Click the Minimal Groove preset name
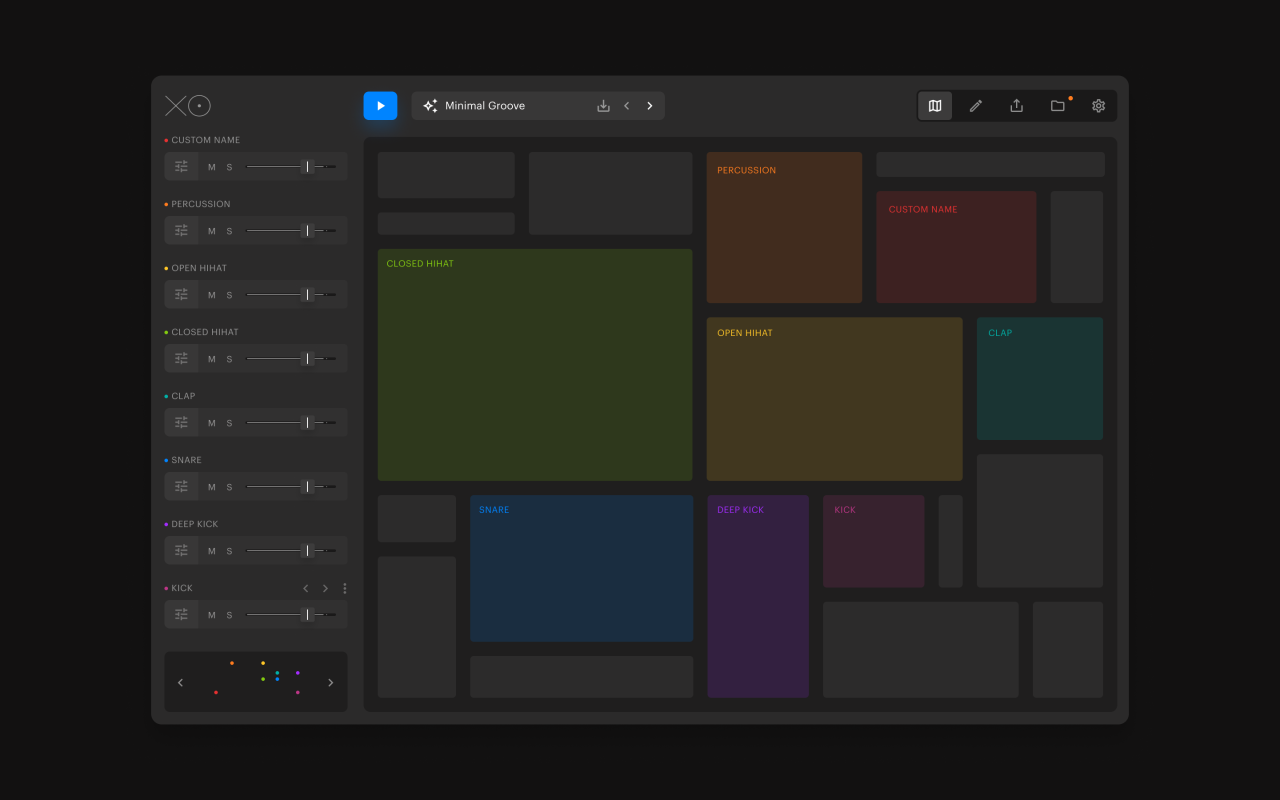The height and width of the screenshot is (800, 1280). pos(485,106)
